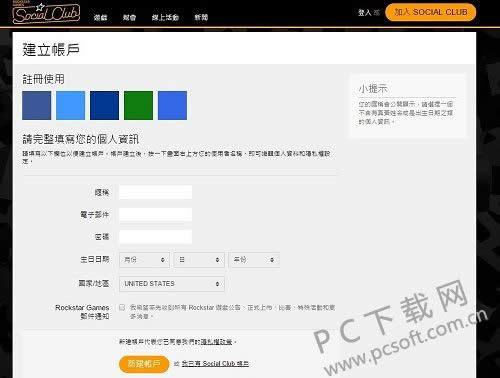
Task: Click the 加入 SOCIAL CLUB button
Action: pos(430,12)
